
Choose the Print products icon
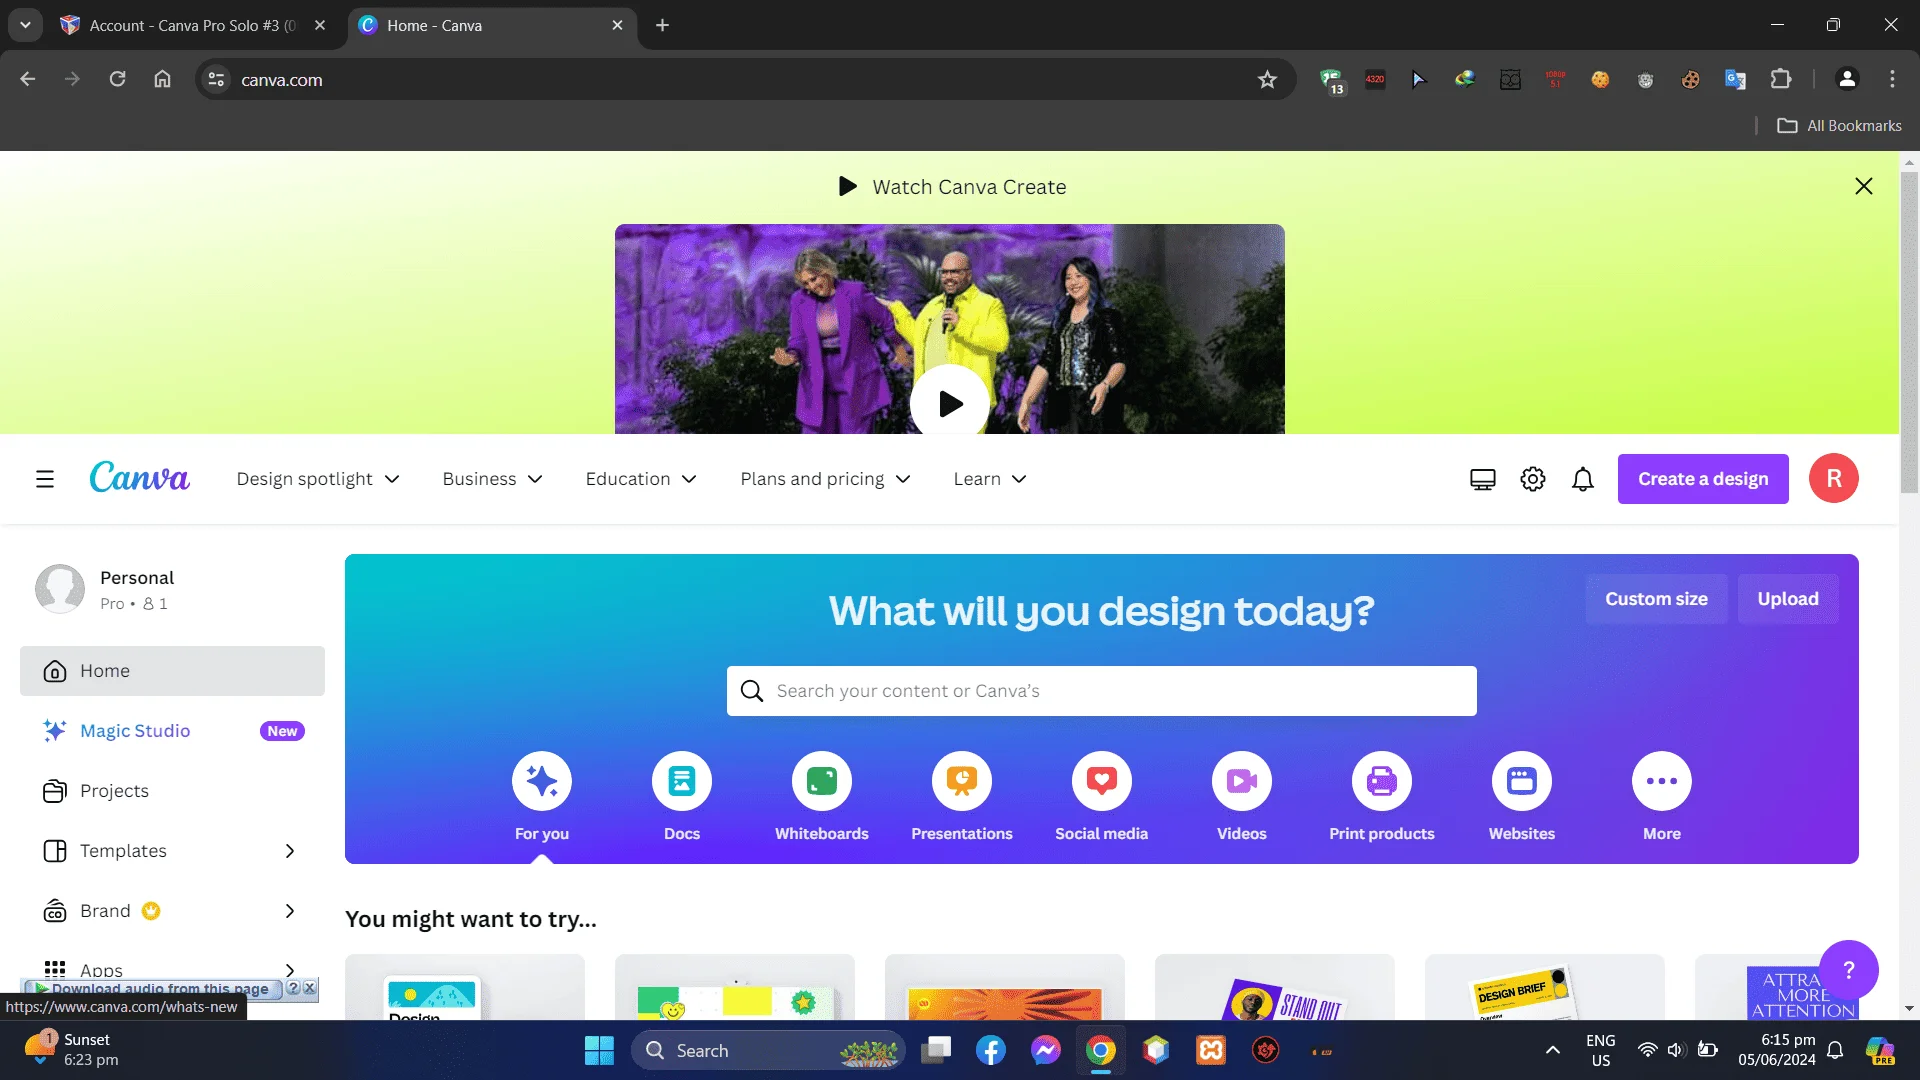click(x=1382, y=781)
